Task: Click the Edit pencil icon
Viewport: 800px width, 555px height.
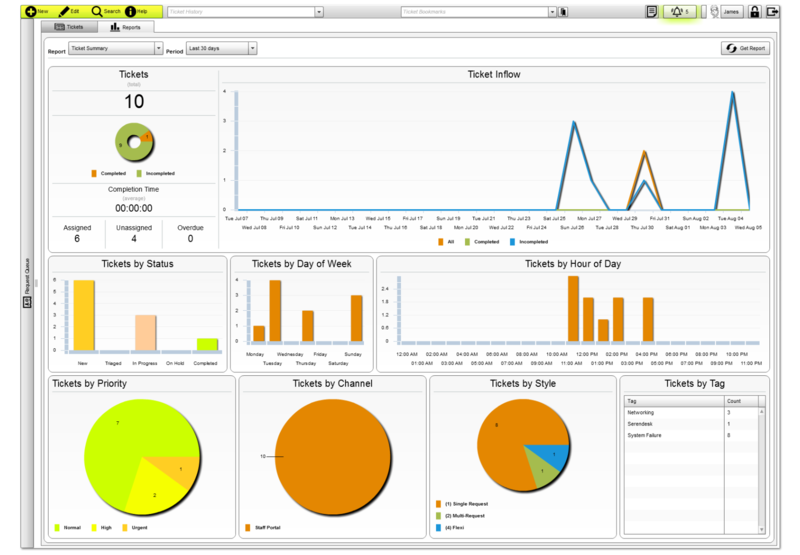Action: coord(64,11)
